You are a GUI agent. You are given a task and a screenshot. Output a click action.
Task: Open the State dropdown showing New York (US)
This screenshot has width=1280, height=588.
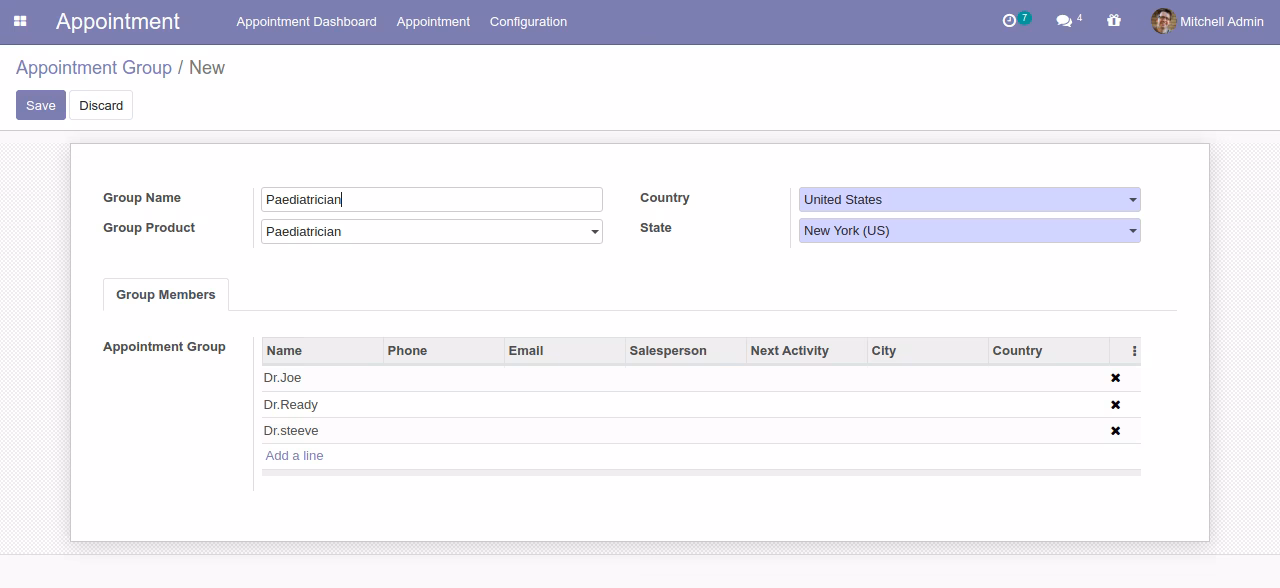coord(969,231)
